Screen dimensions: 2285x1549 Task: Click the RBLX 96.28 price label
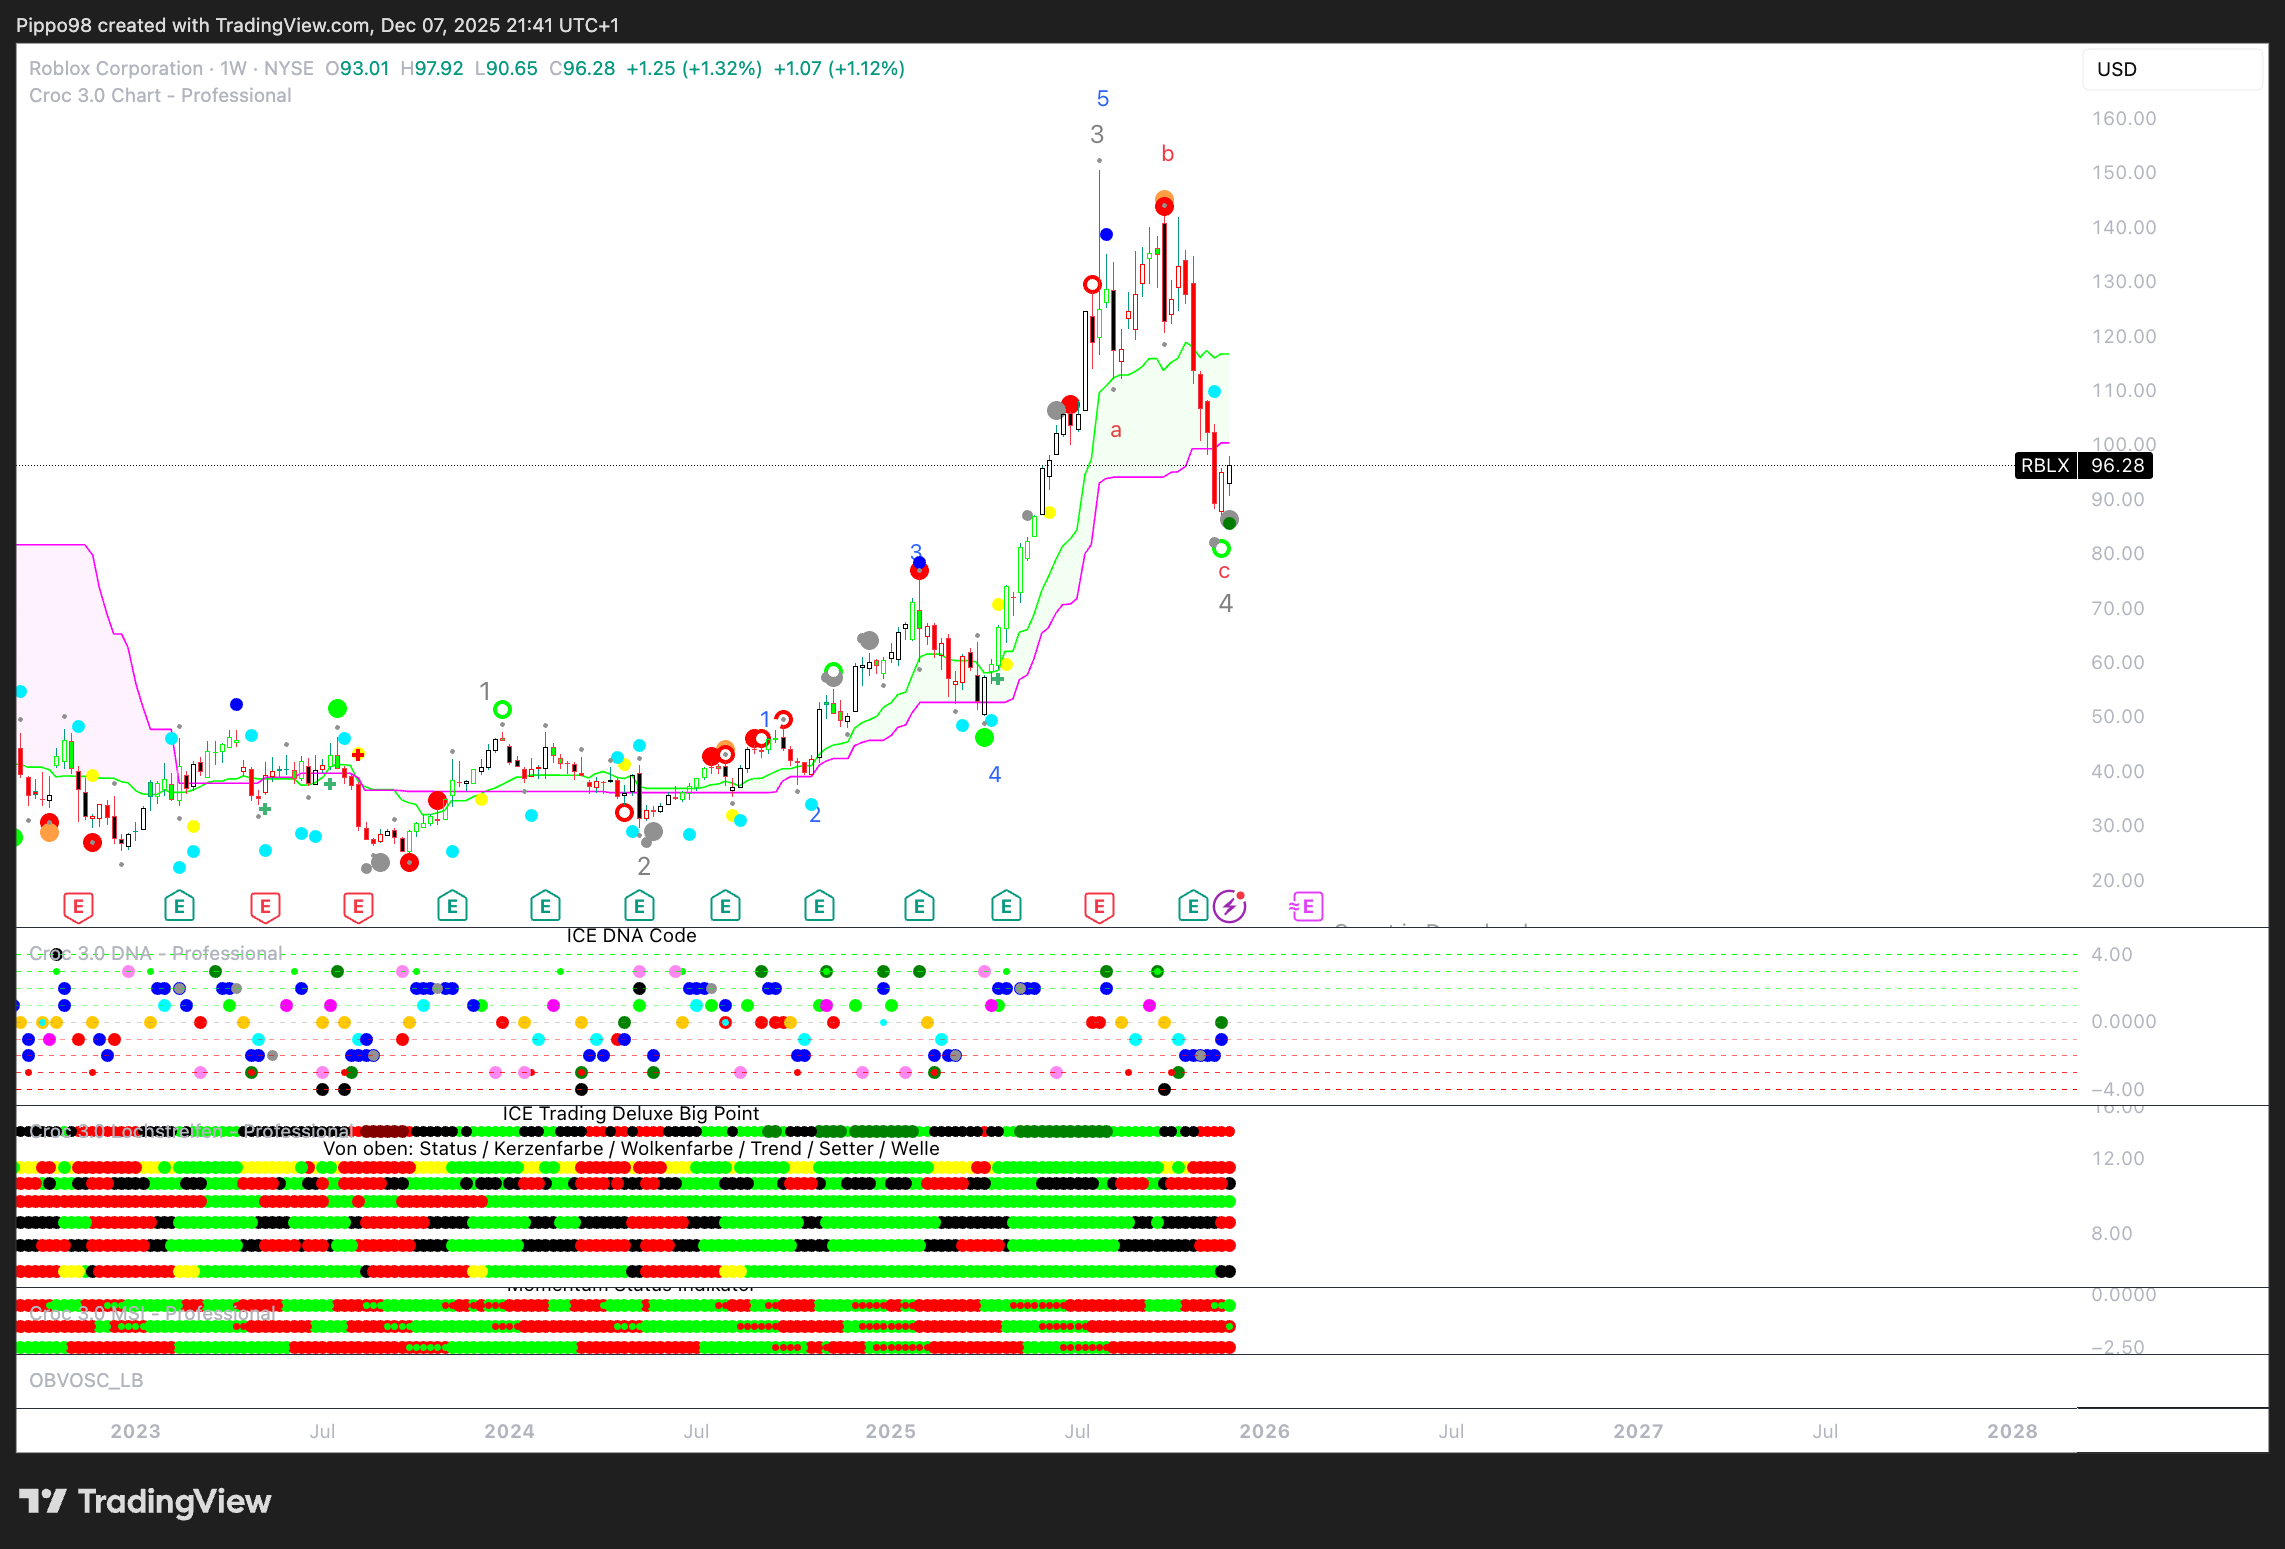tap(2083, 465)
